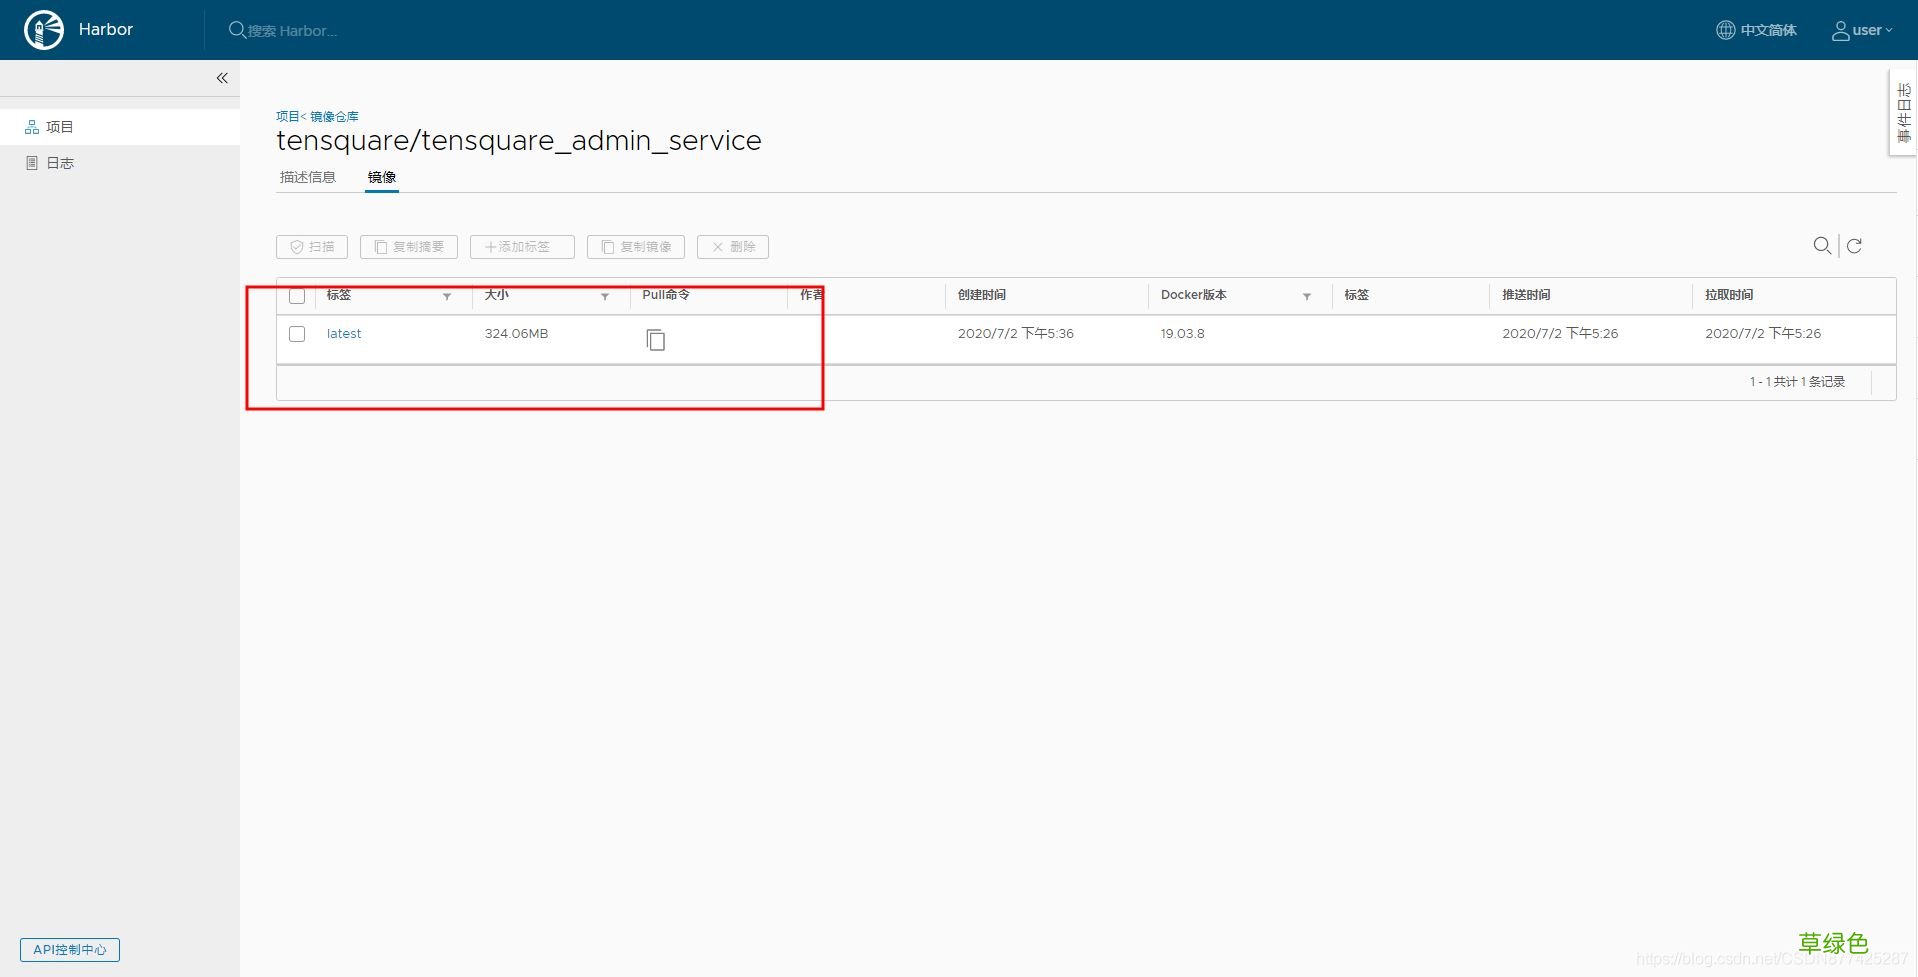Toggle the select-all checkbox in header
The height and width of the screenshot is (977, 1918).
click(x=297, y=296)
